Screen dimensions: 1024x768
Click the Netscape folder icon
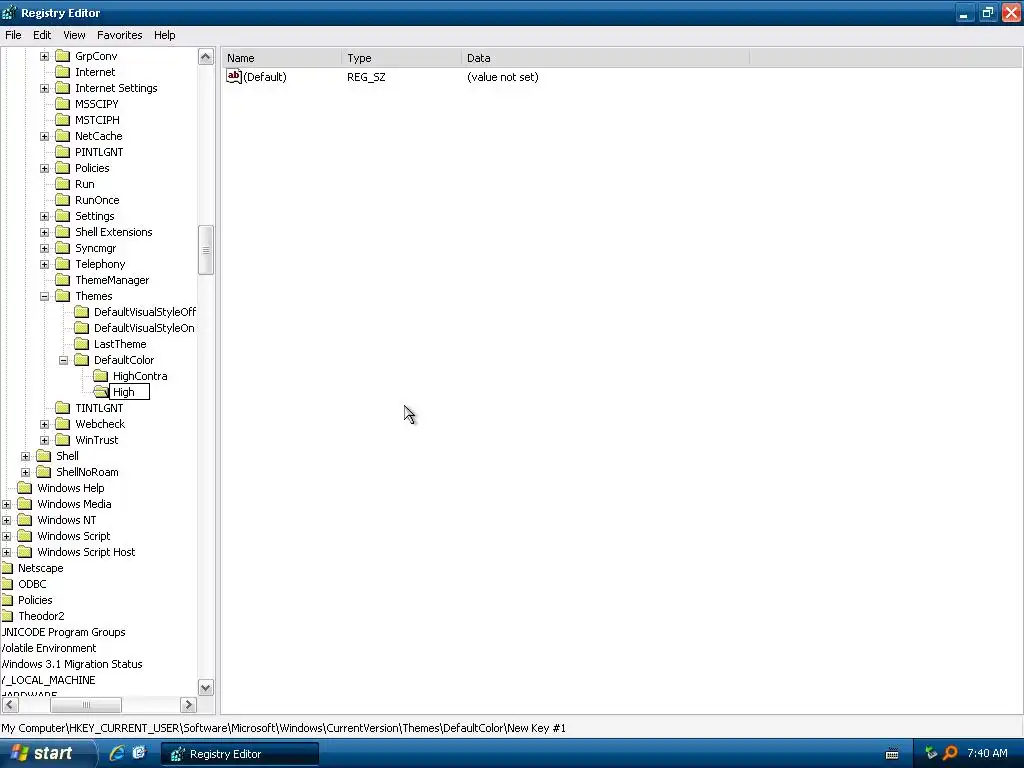[x=7, y=568]
